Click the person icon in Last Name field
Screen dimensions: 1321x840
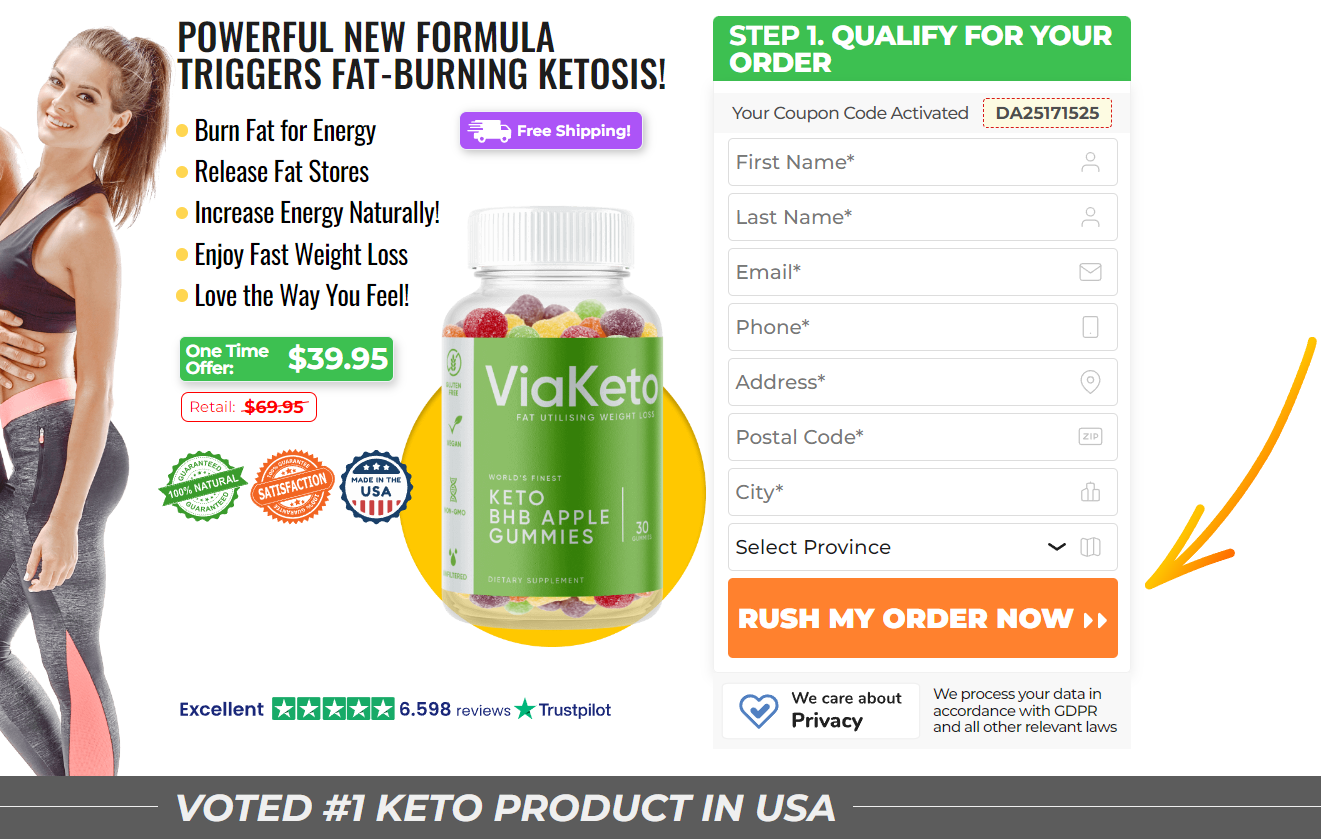click(1090, 217)
